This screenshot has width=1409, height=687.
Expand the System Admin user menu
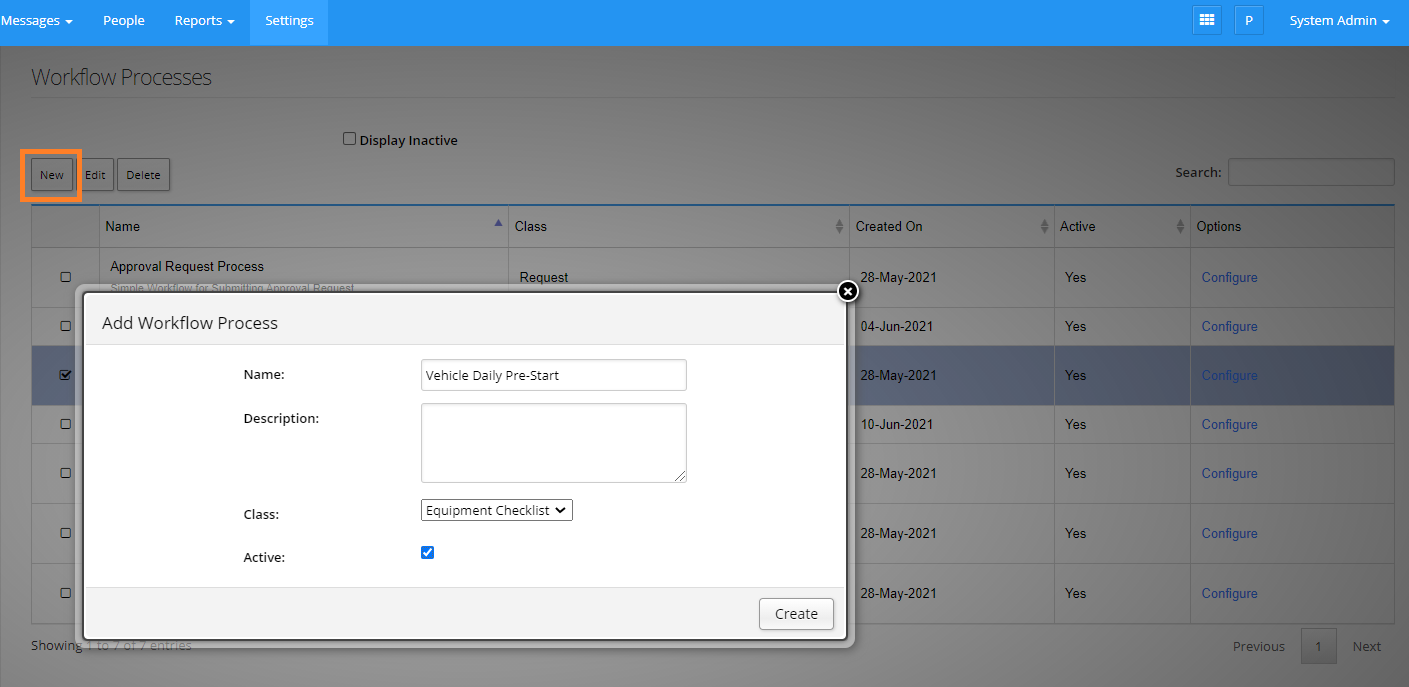1339,21
